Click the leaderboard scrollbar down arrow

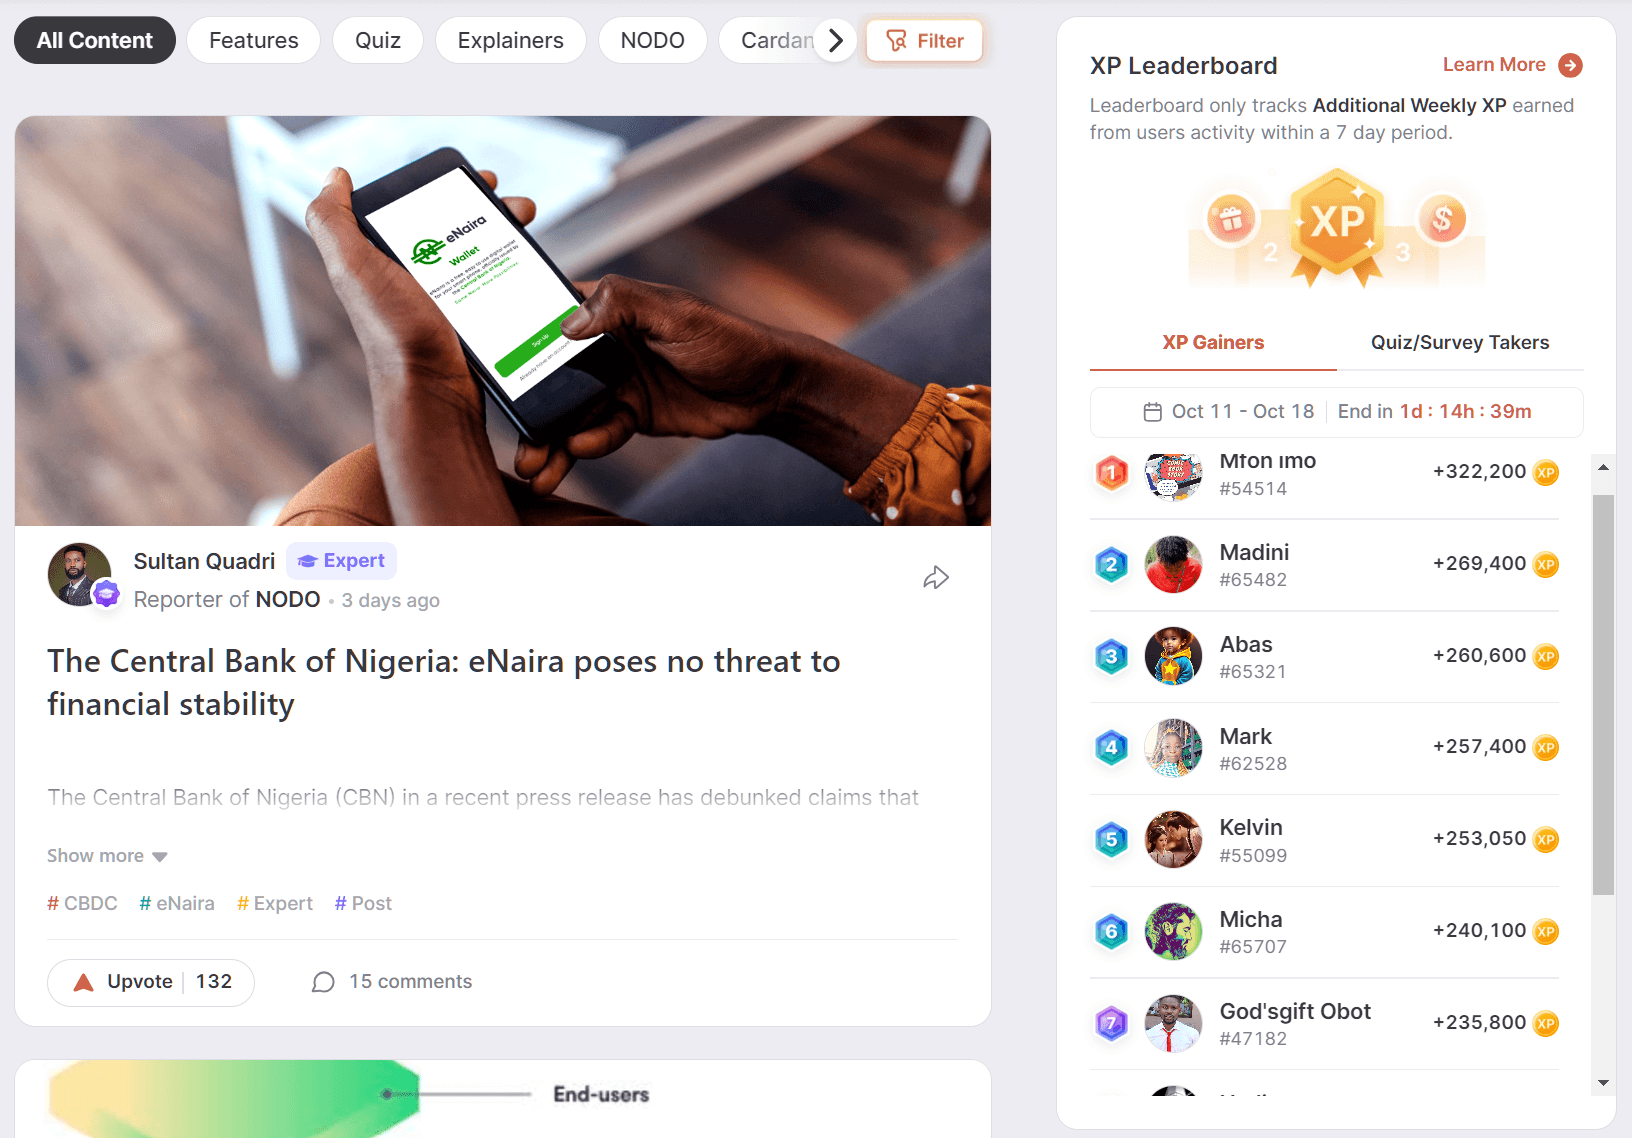1604,1083
